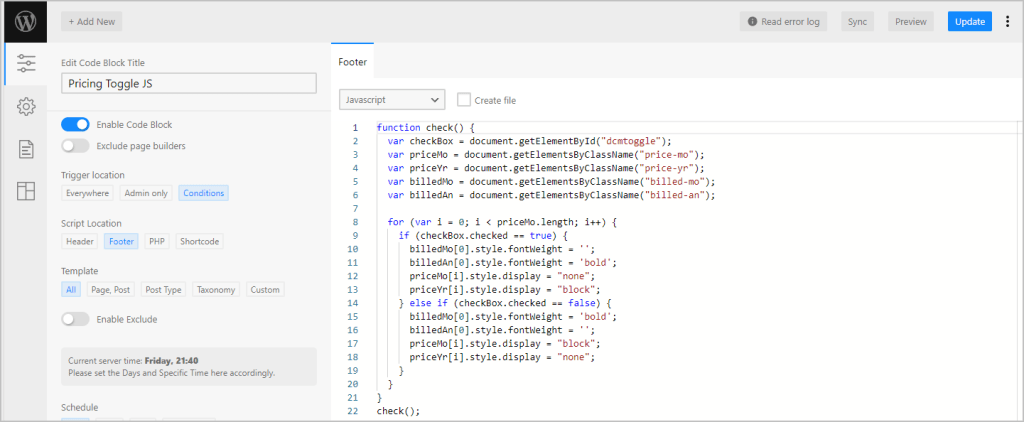
Task: Click the Preview button
Action: tap(910, 22)
